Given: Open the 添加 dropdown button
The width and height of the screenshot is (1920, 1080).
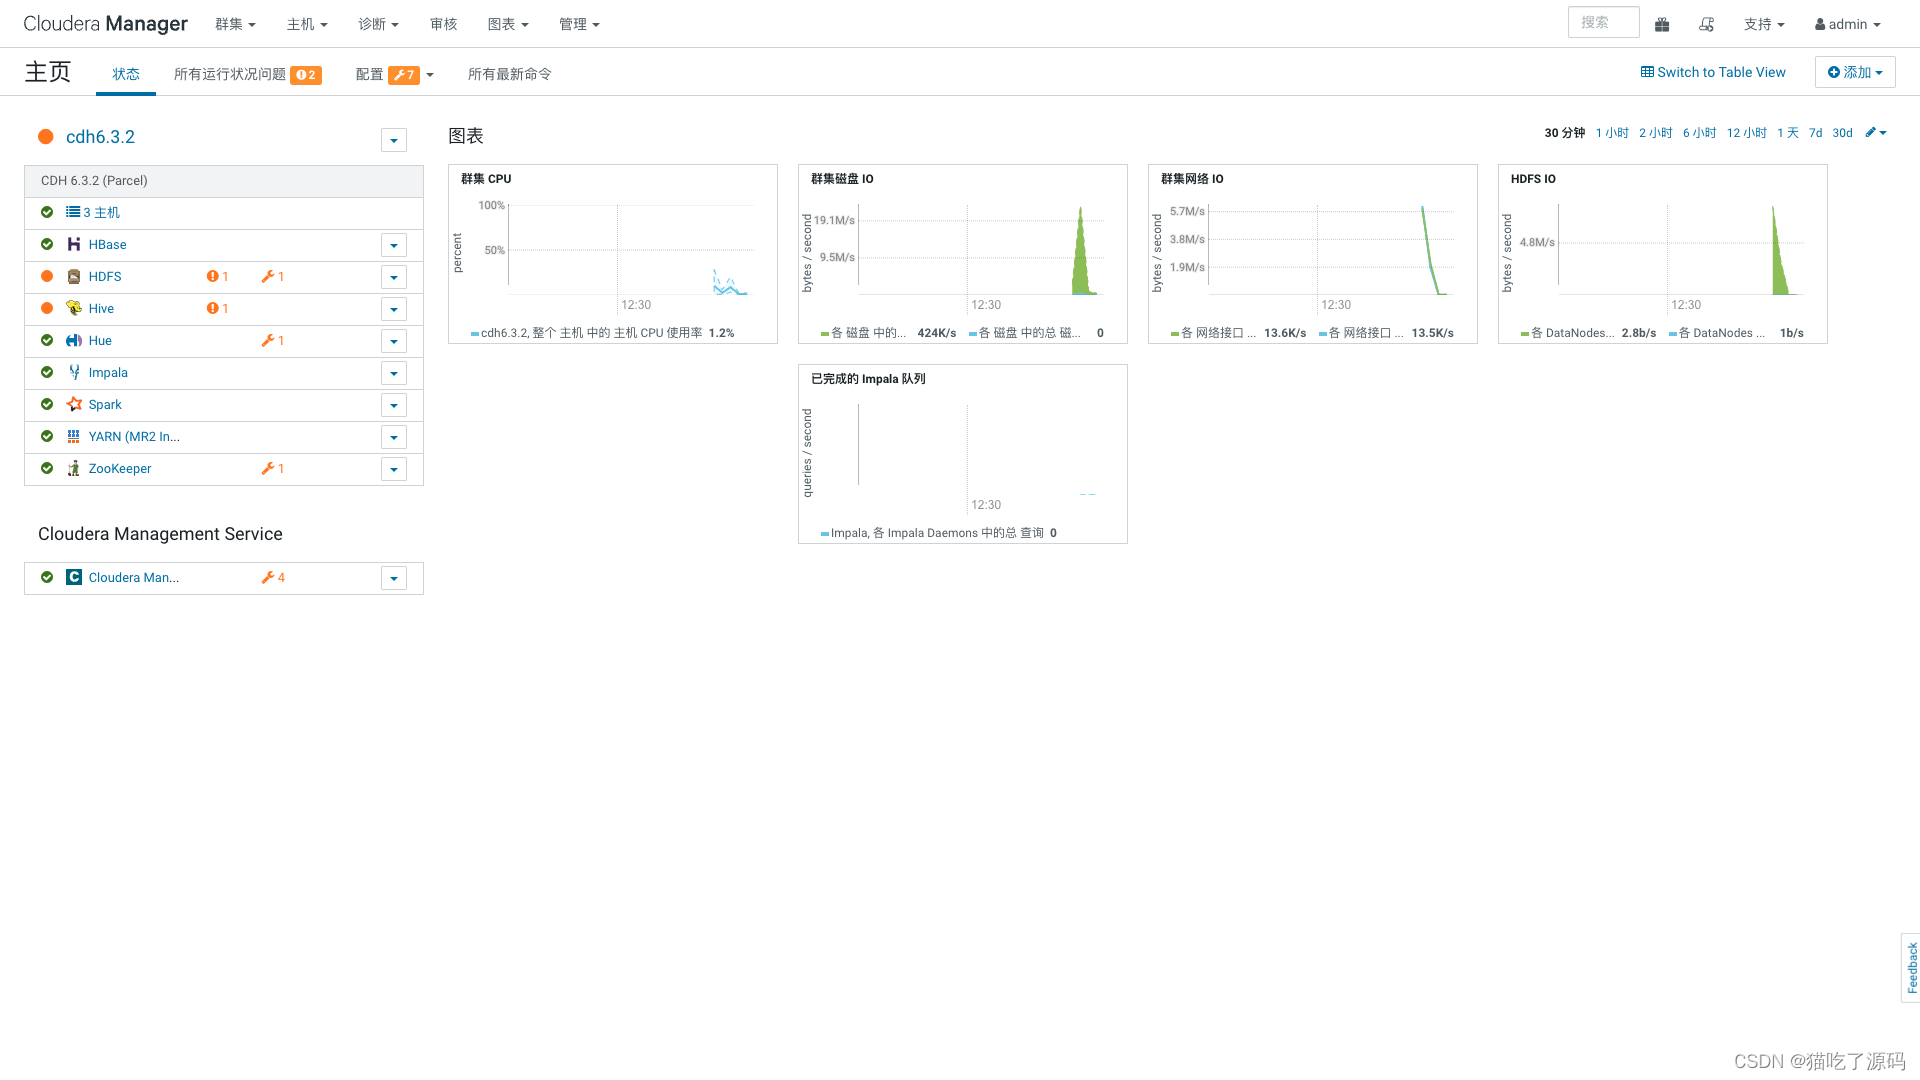Looking at the screenshot, I should click(1854, 72).
